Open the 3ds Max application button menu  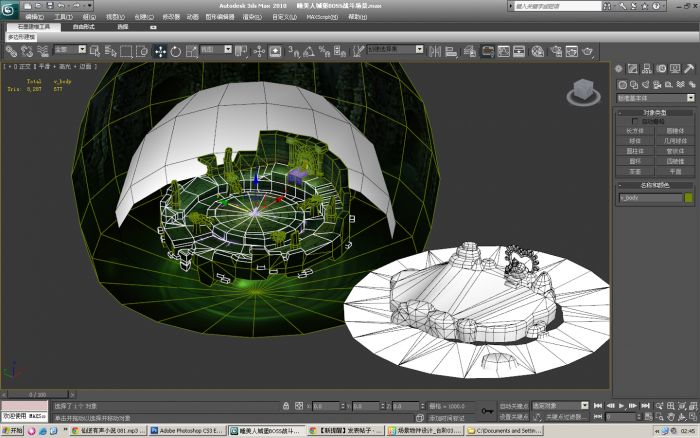click(8, 10)
